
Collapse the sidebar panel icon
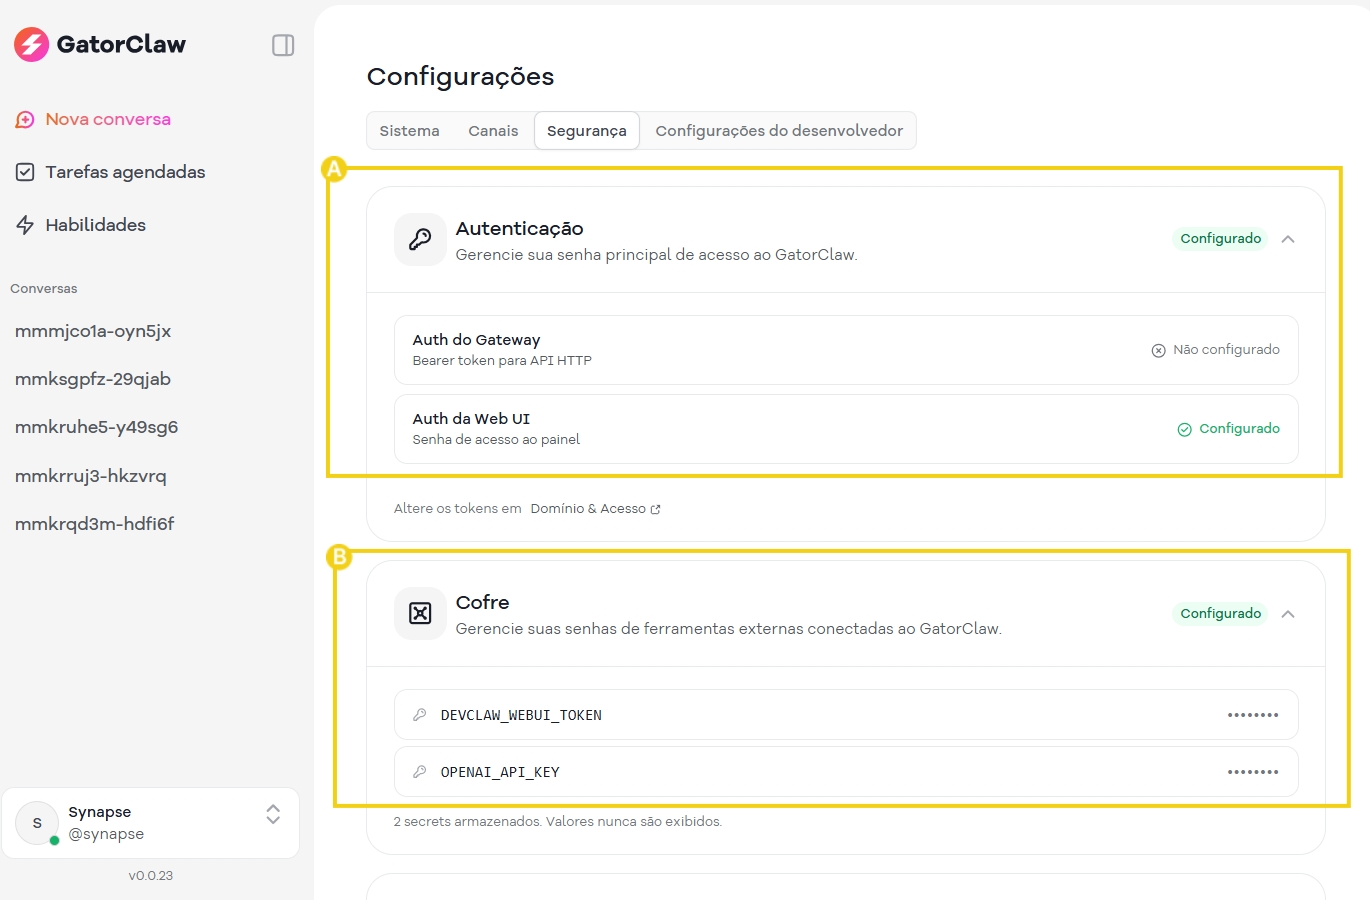283,45
